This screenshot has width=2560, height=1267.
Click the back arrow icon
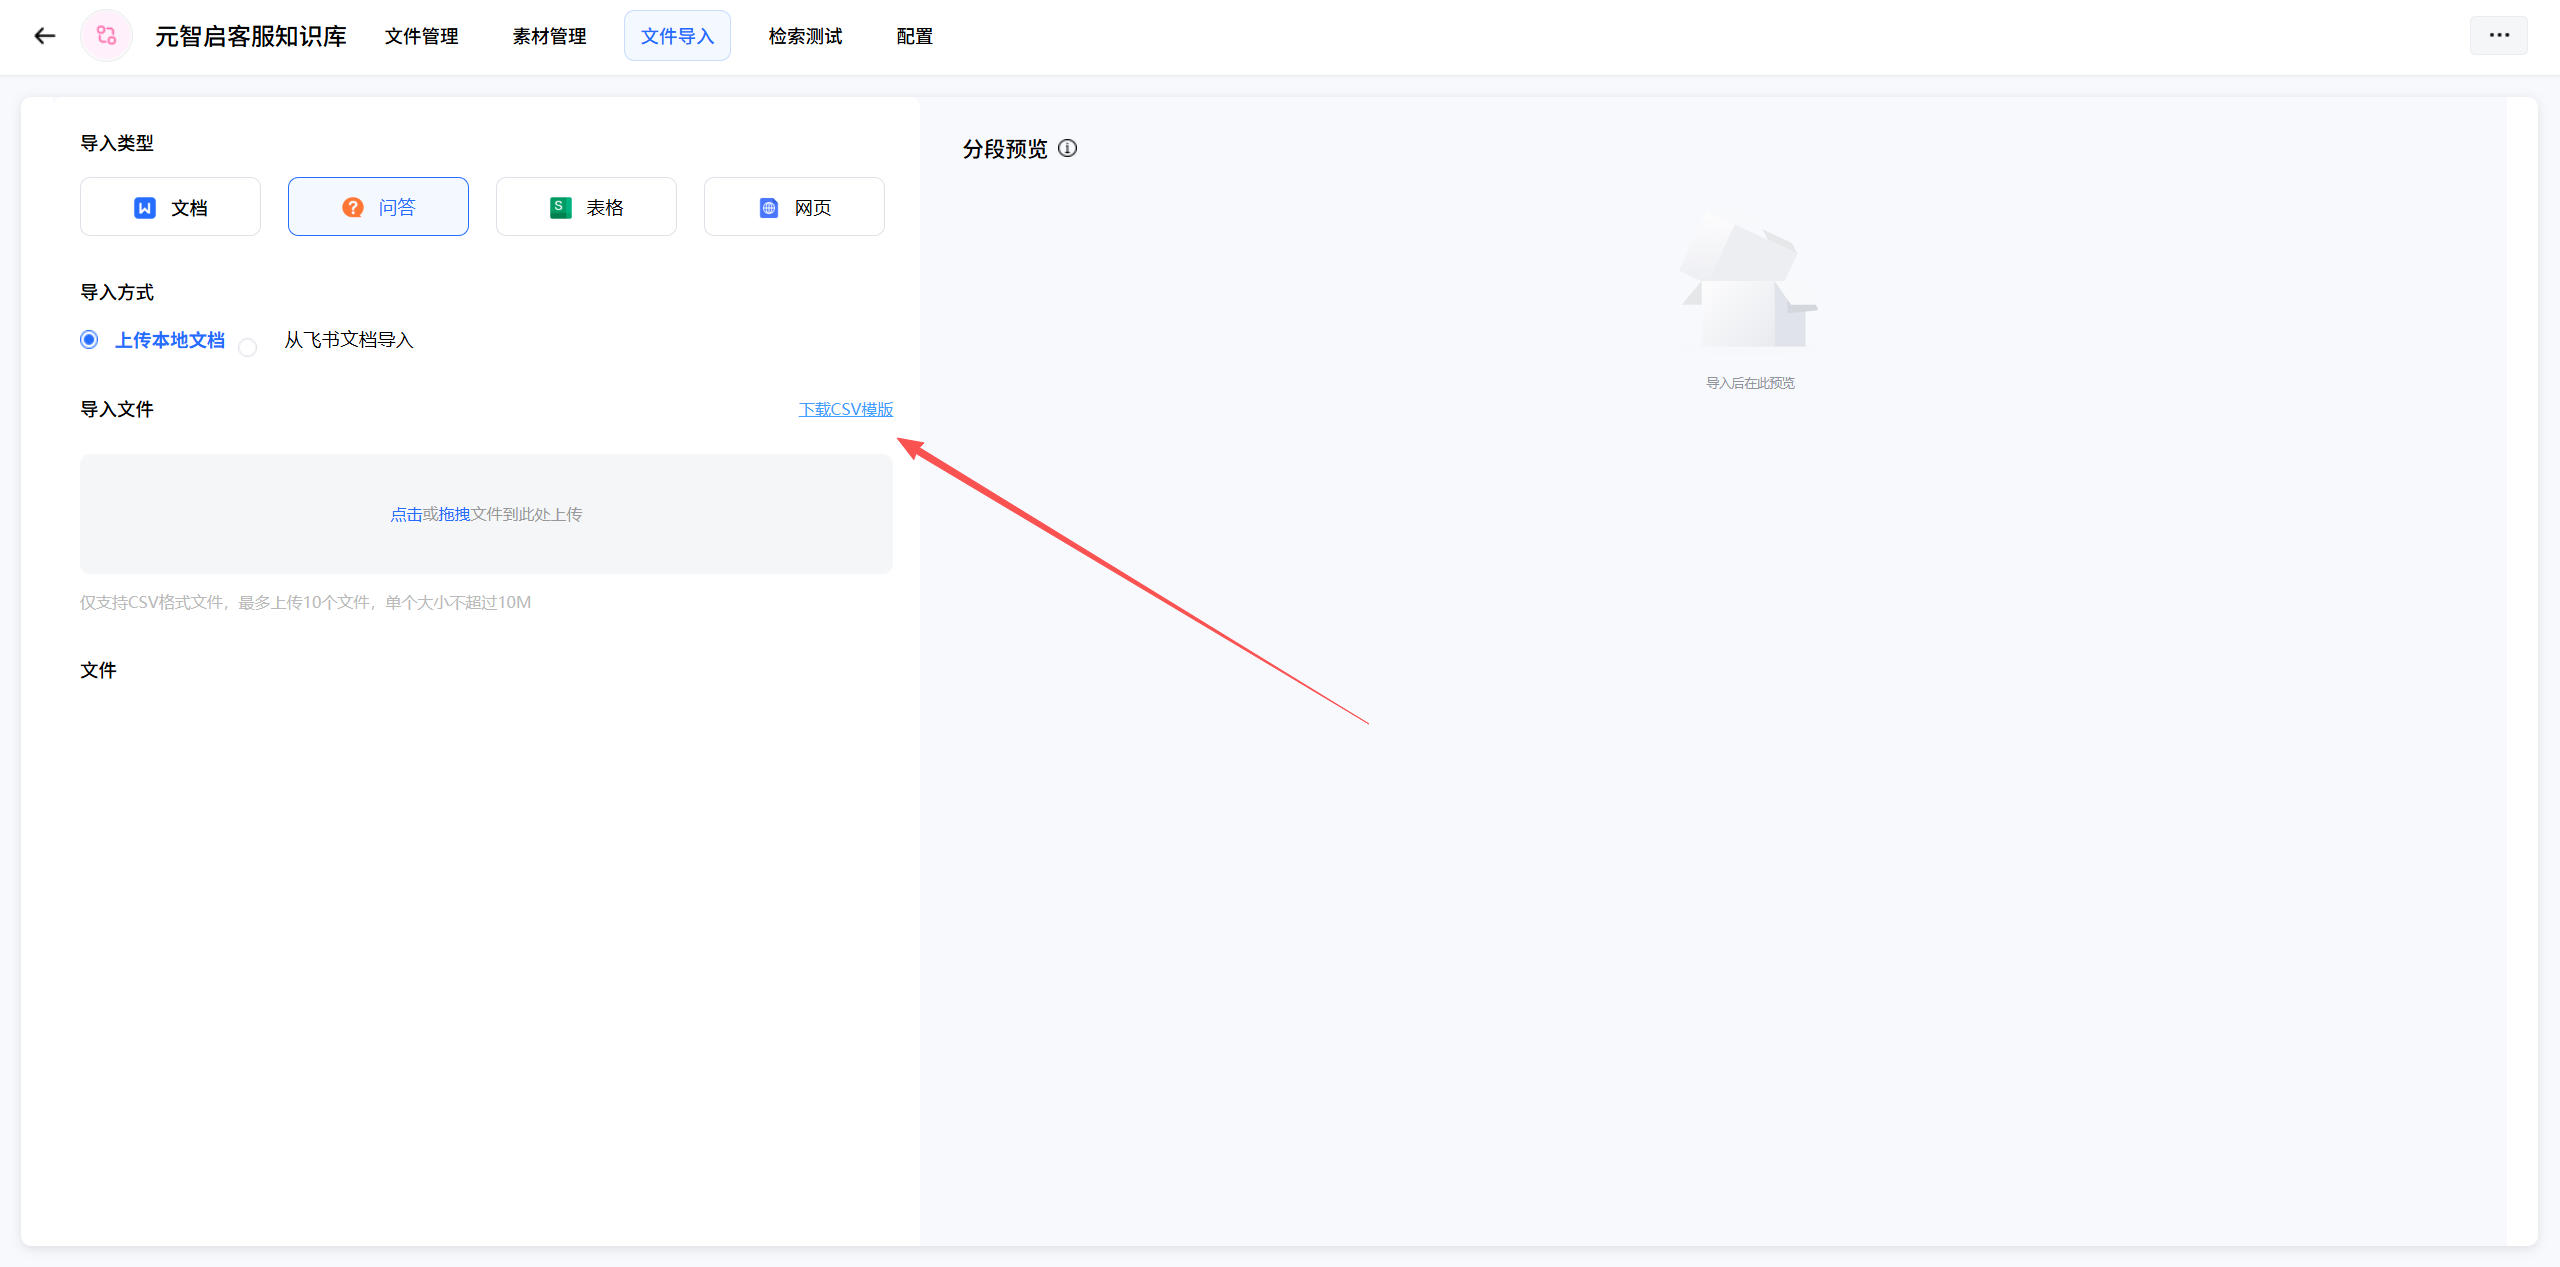point(44,36)
